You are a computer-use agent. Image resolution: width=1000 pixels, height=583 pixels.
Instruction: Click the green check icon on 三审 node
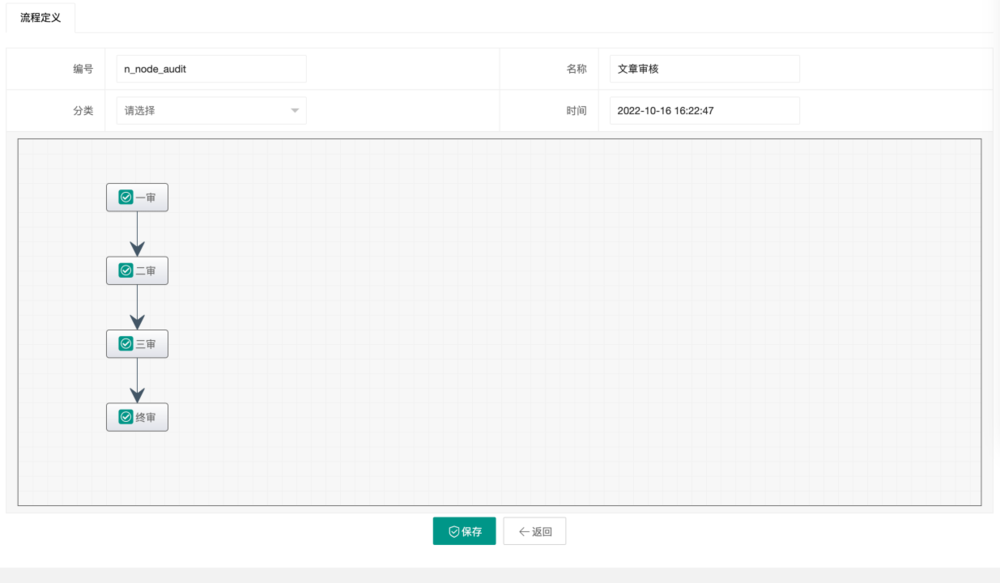point(125,344)
